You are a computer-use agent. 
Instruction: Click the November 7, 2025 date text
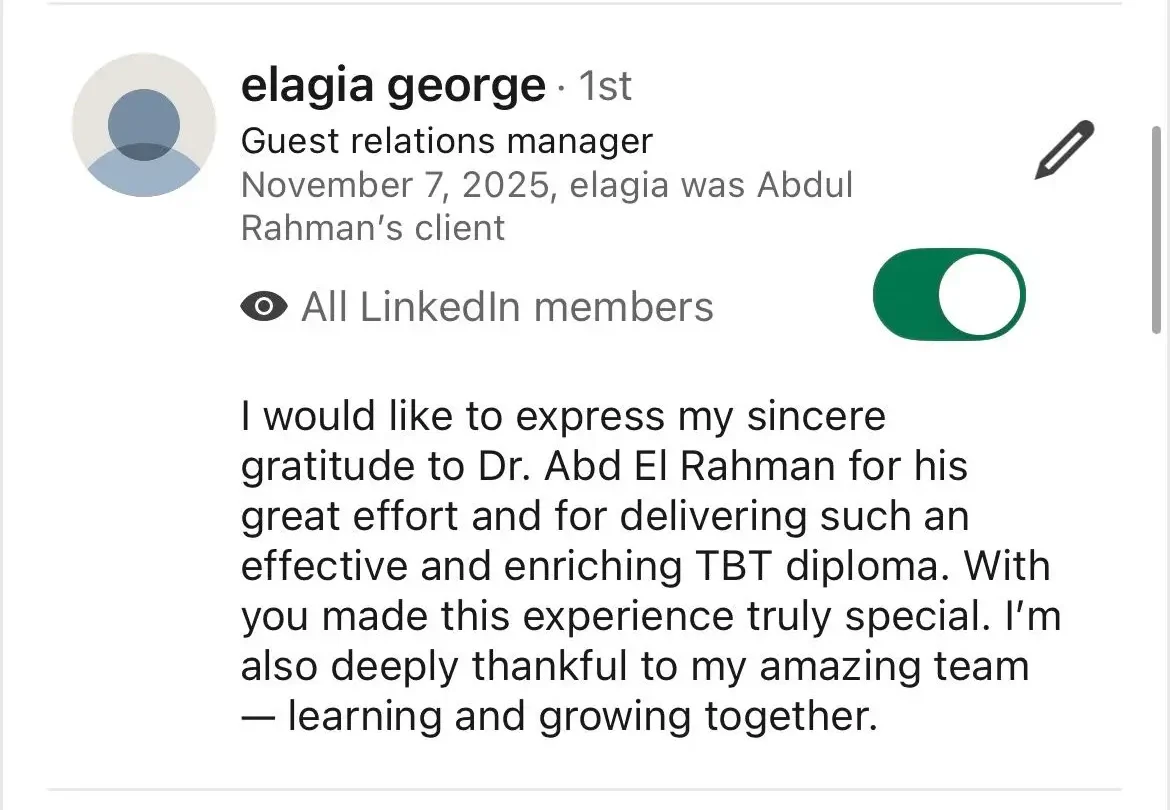click(x=398, y=185)
